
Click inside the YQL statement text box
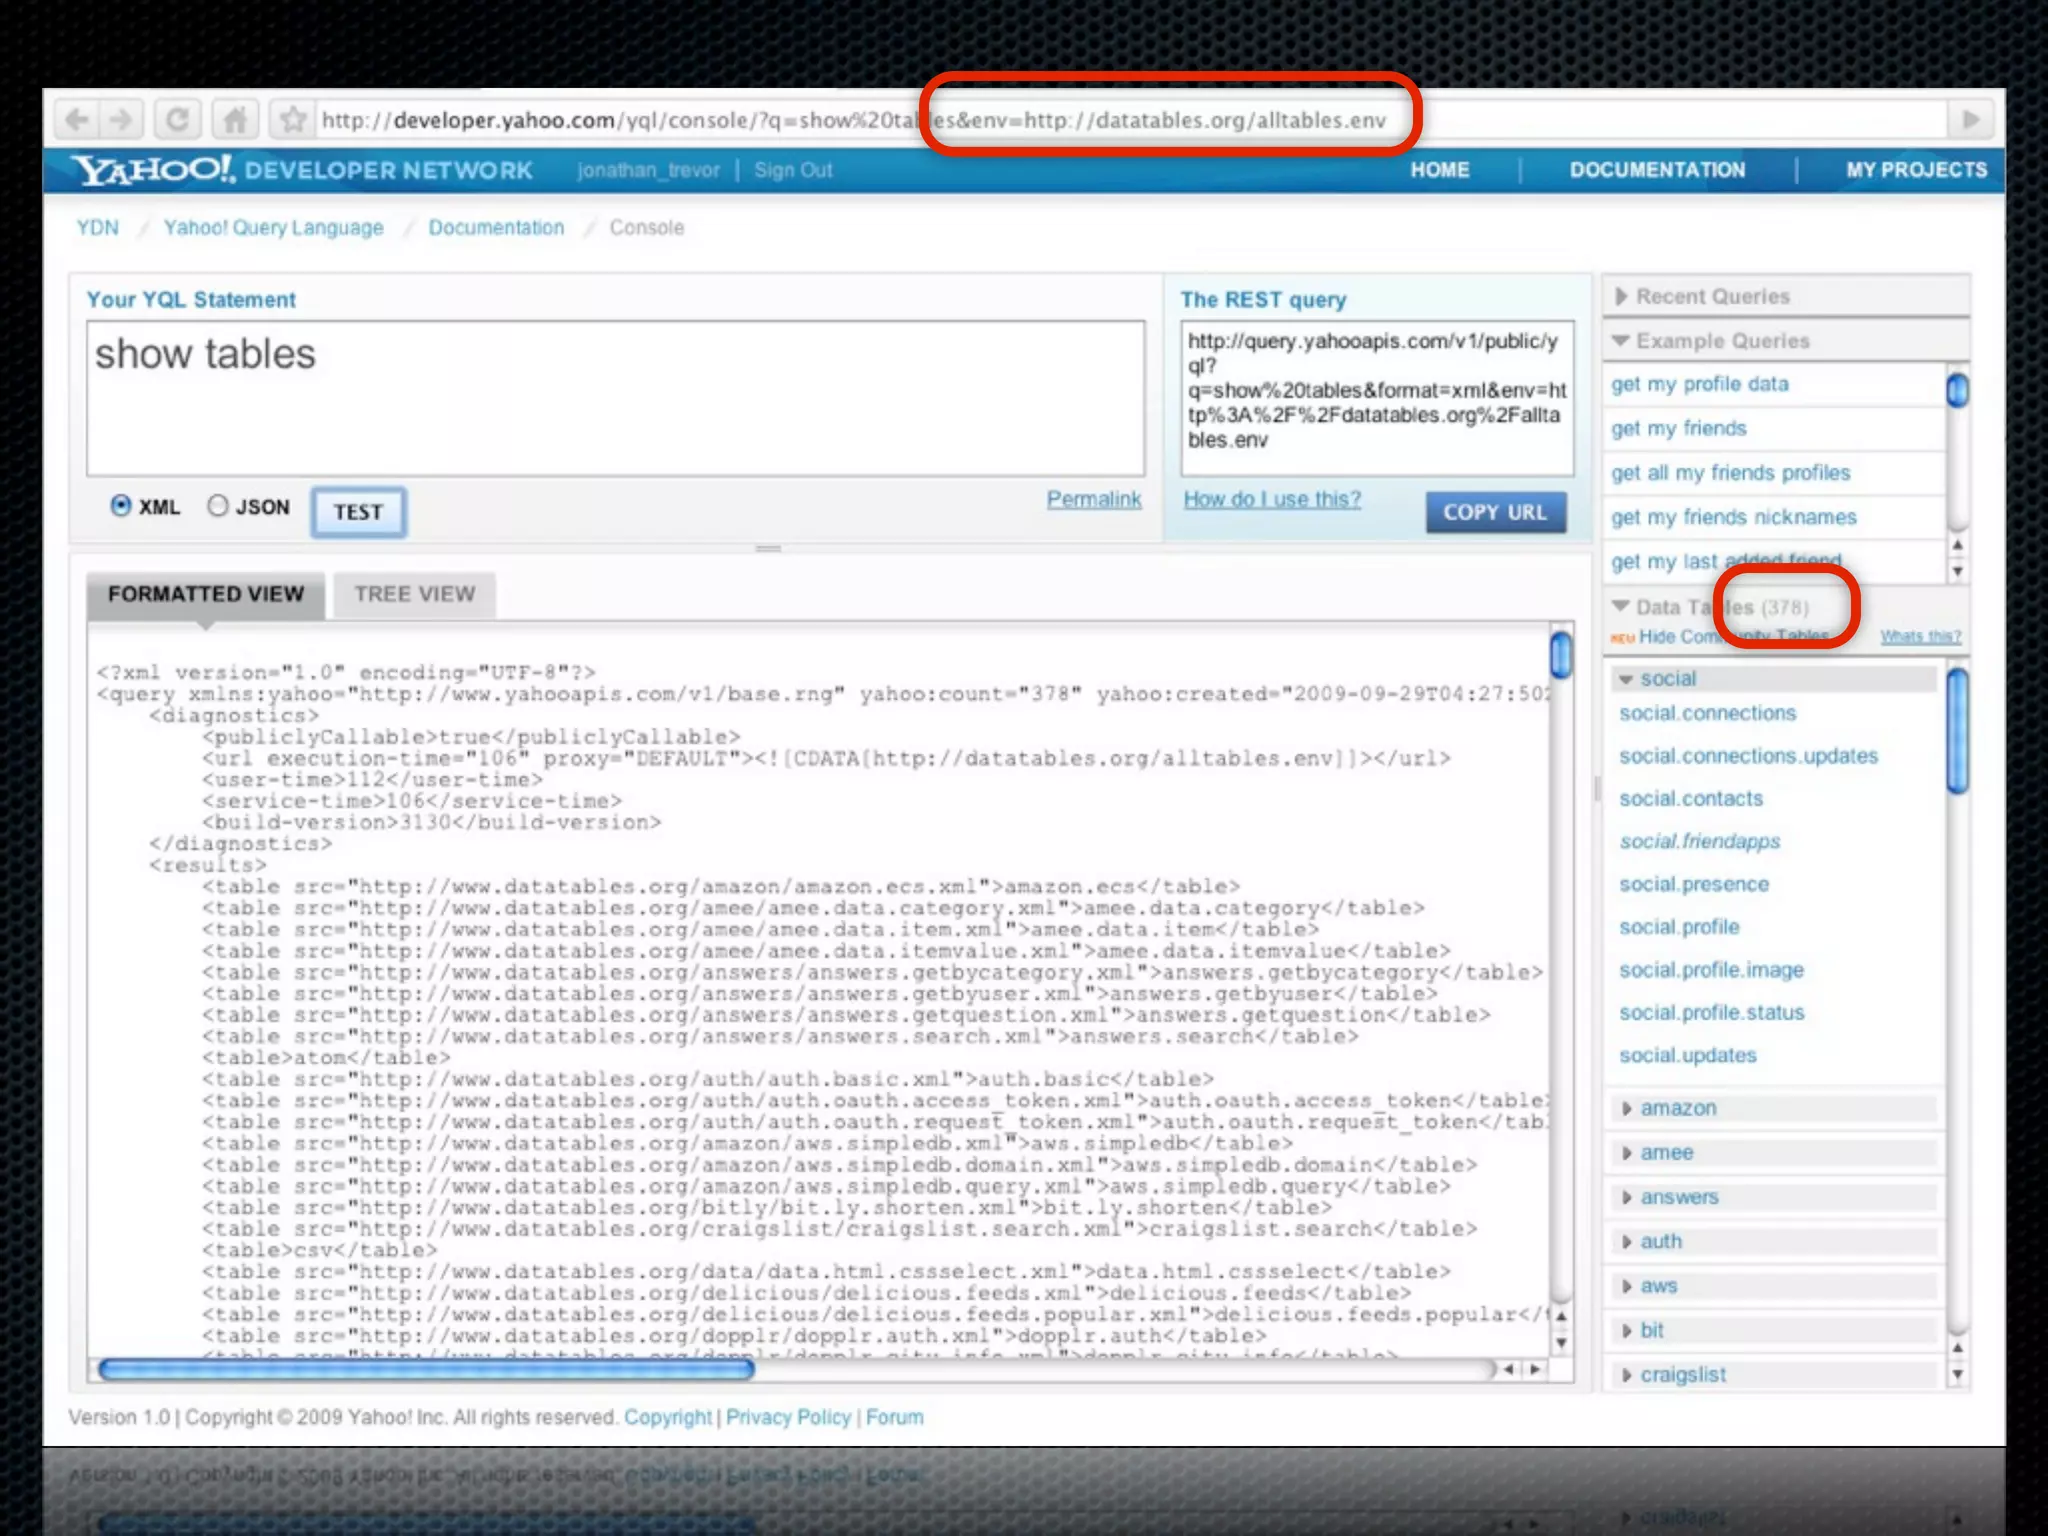click(615, 400)
